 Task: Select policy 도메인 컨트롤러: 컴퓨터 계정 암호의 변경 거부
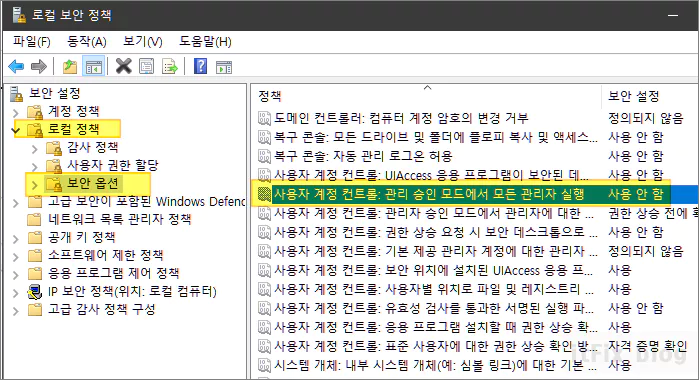pos(401,118)
